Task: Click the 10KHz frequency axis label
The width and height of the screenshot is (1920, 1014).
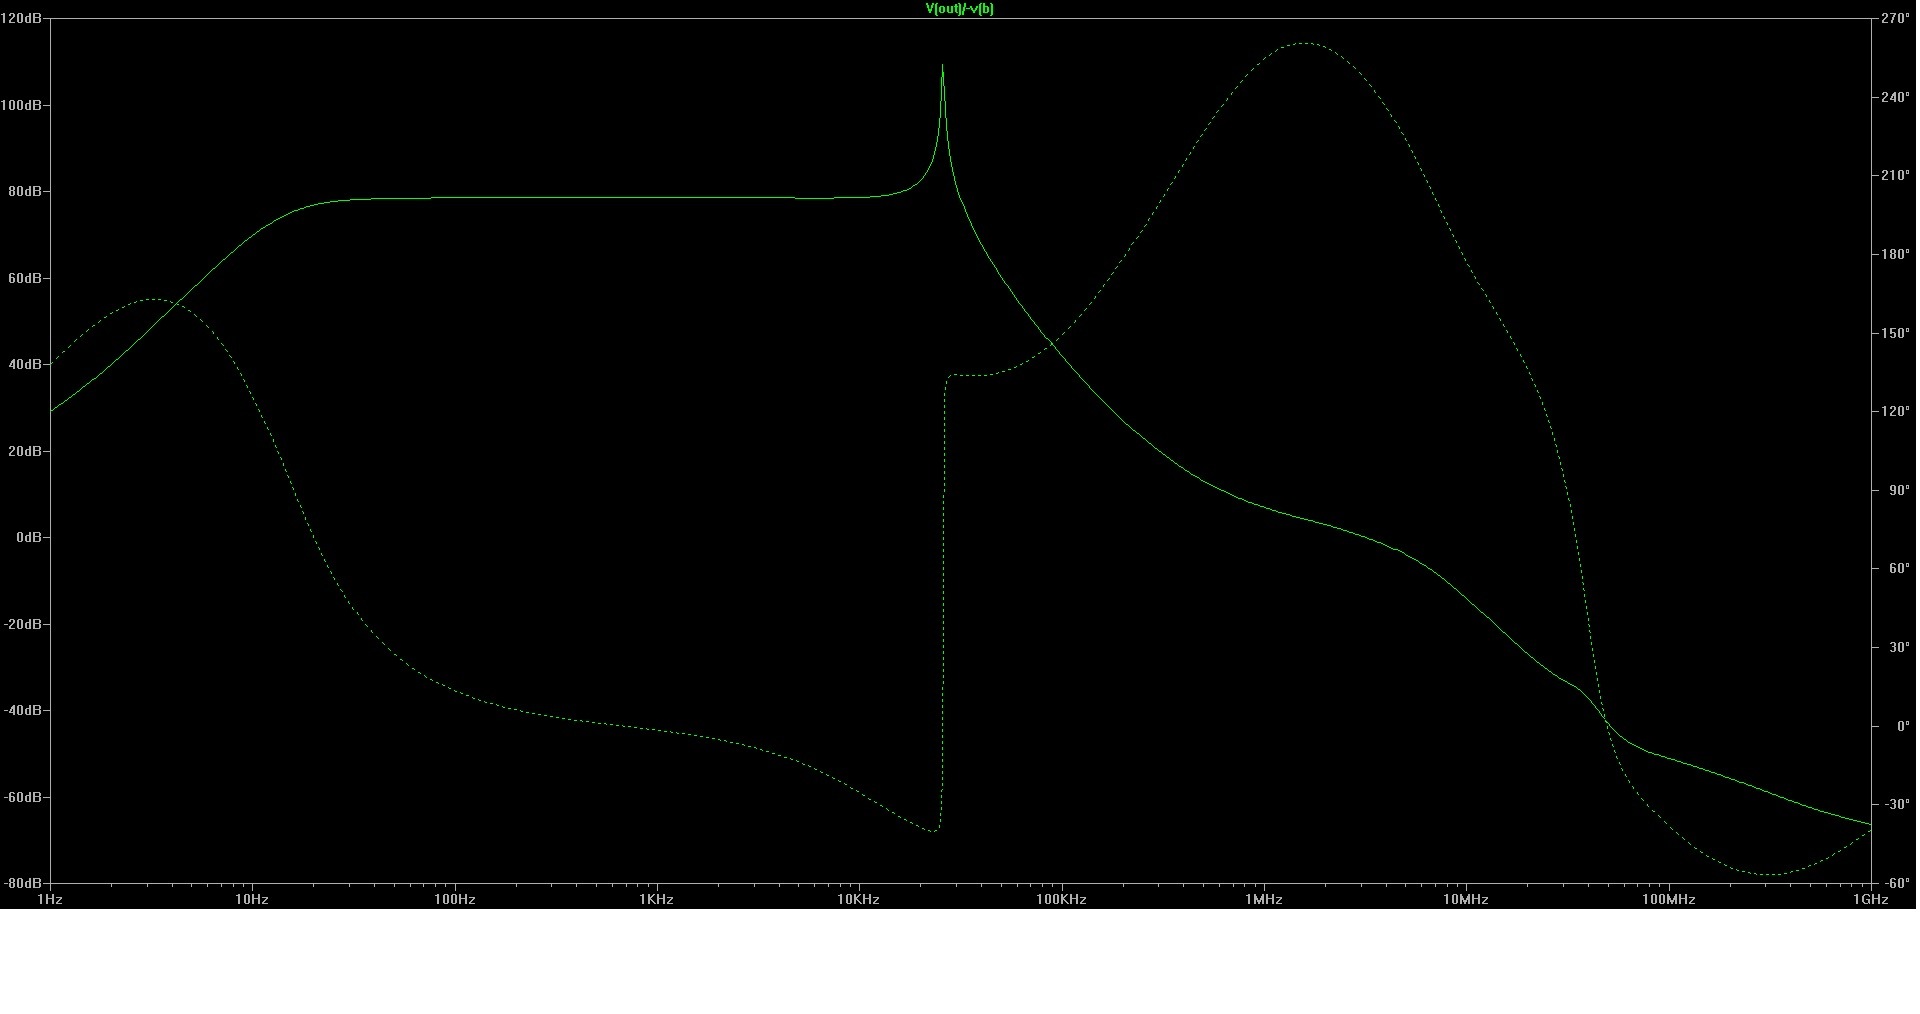Action: 859,900
